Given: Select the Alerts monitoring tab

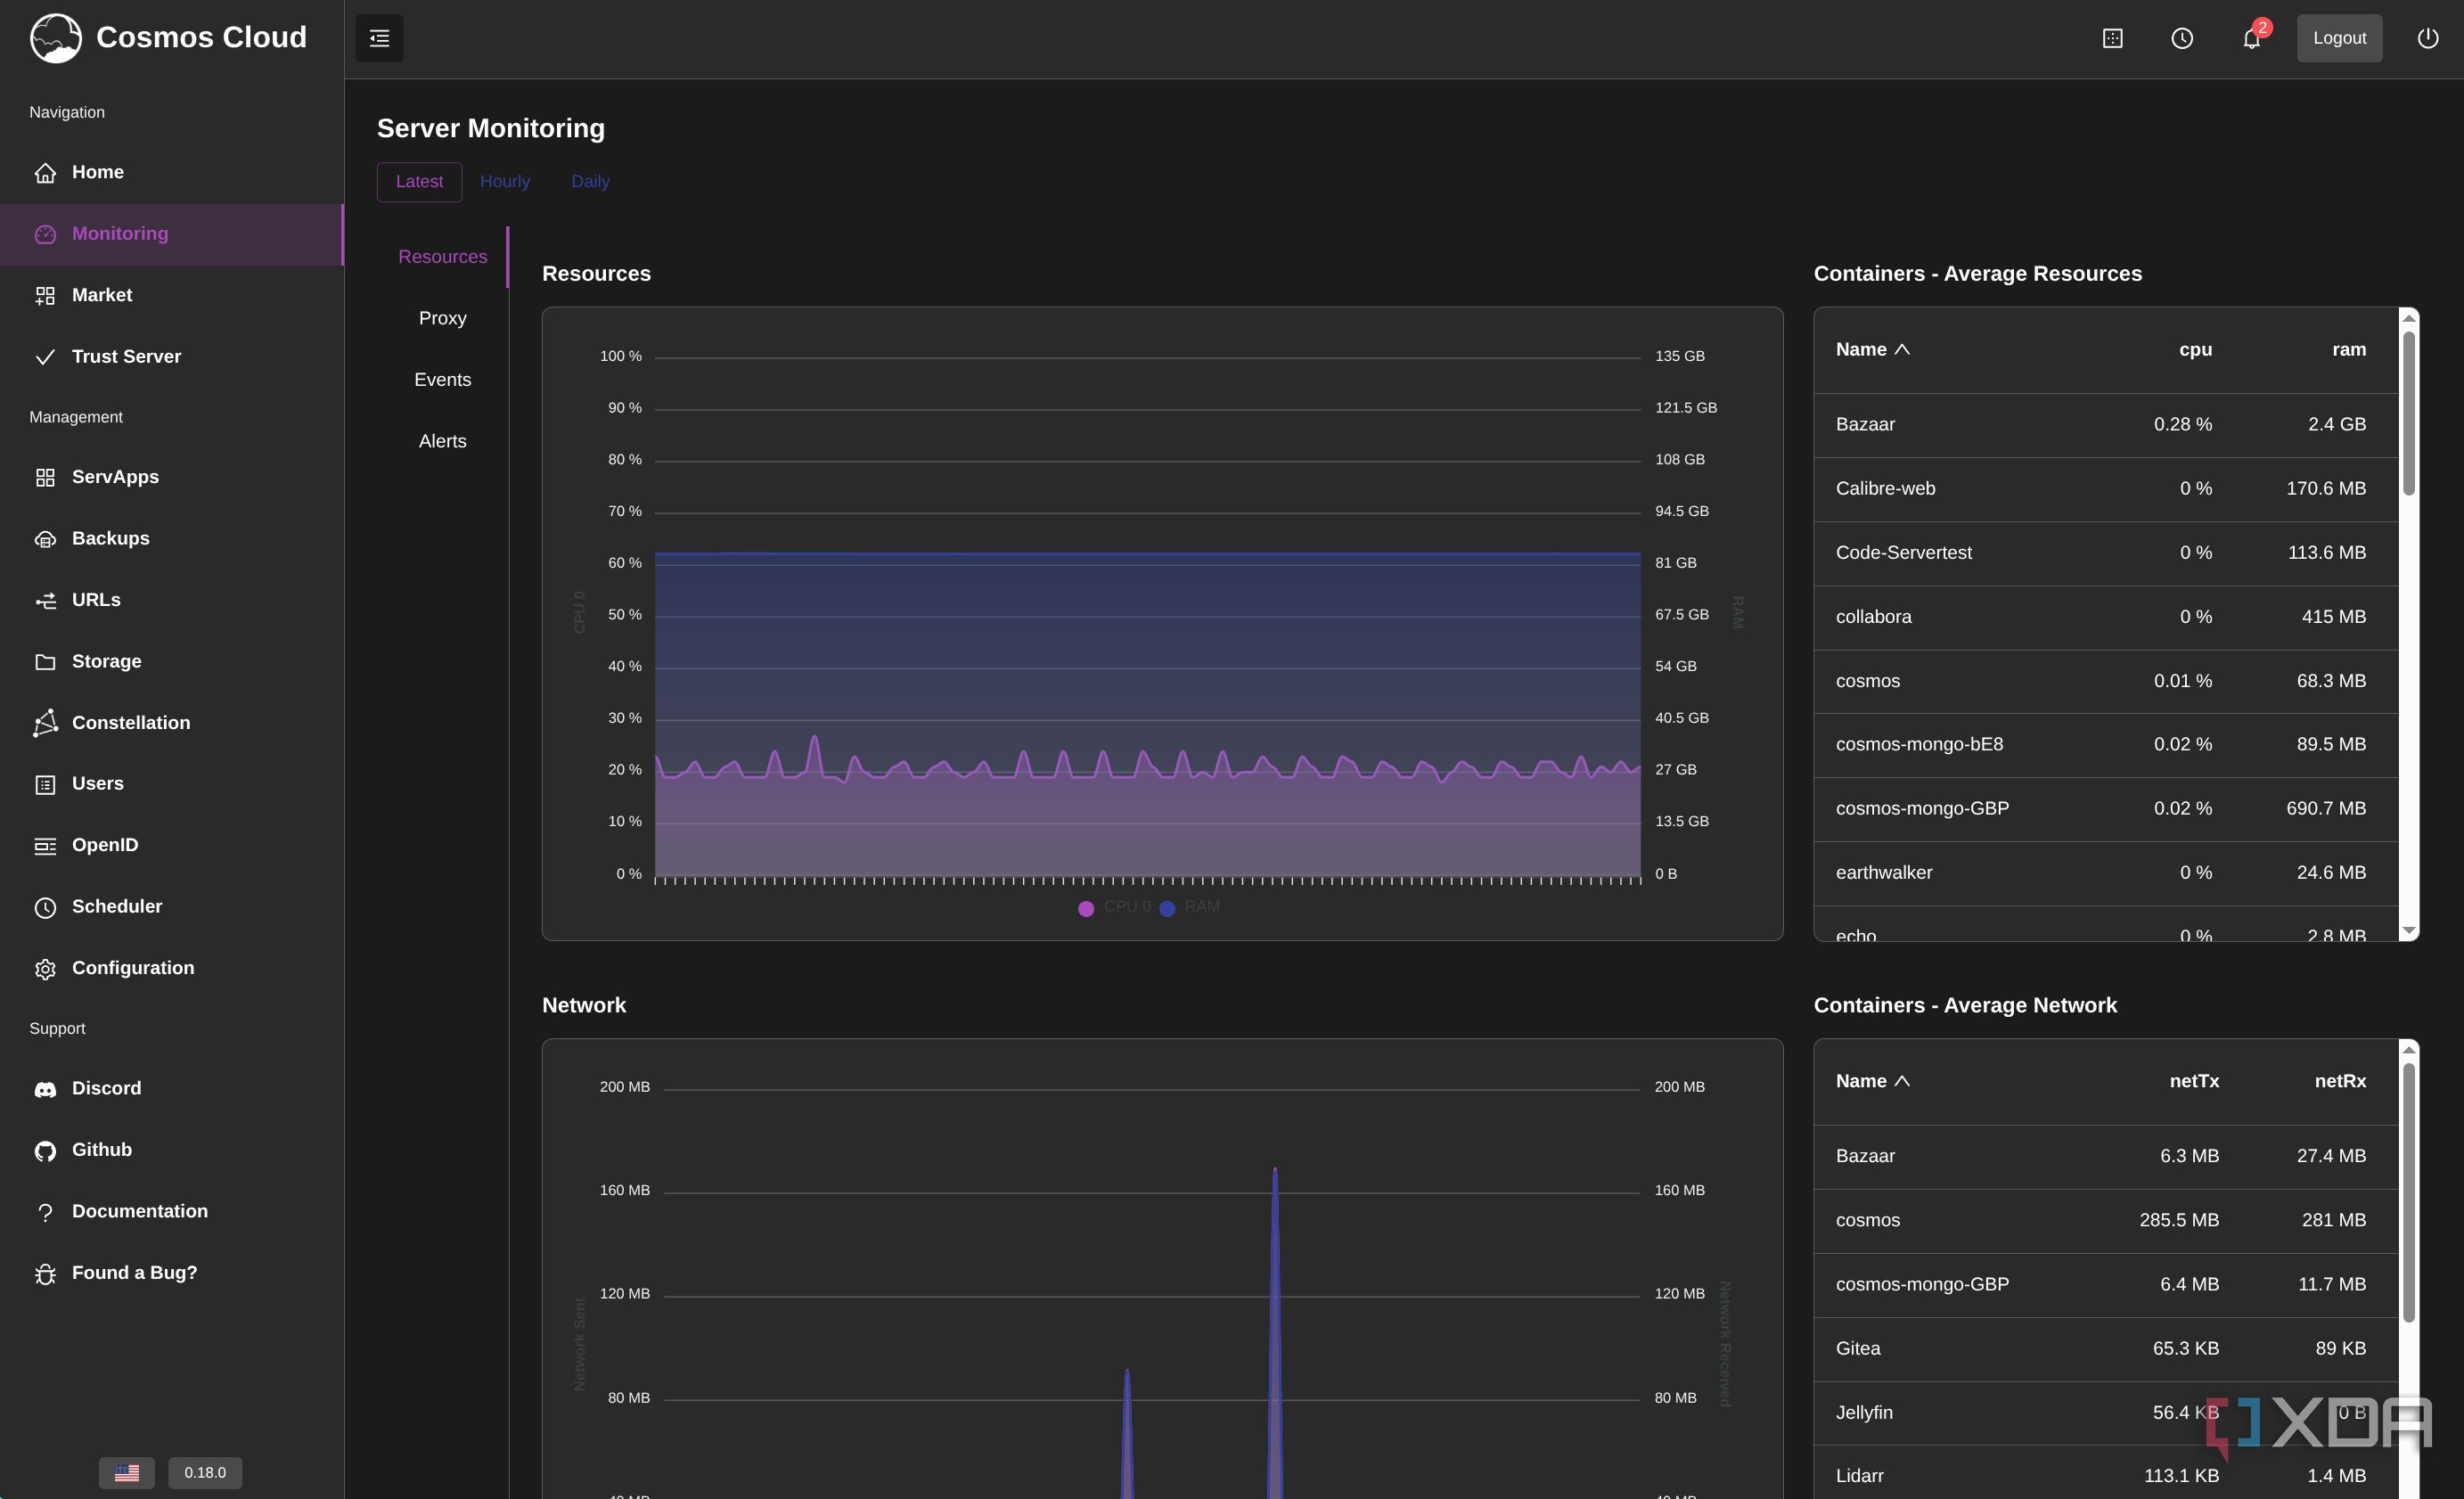Looking at the screenshot, I should tap(442, 441).
